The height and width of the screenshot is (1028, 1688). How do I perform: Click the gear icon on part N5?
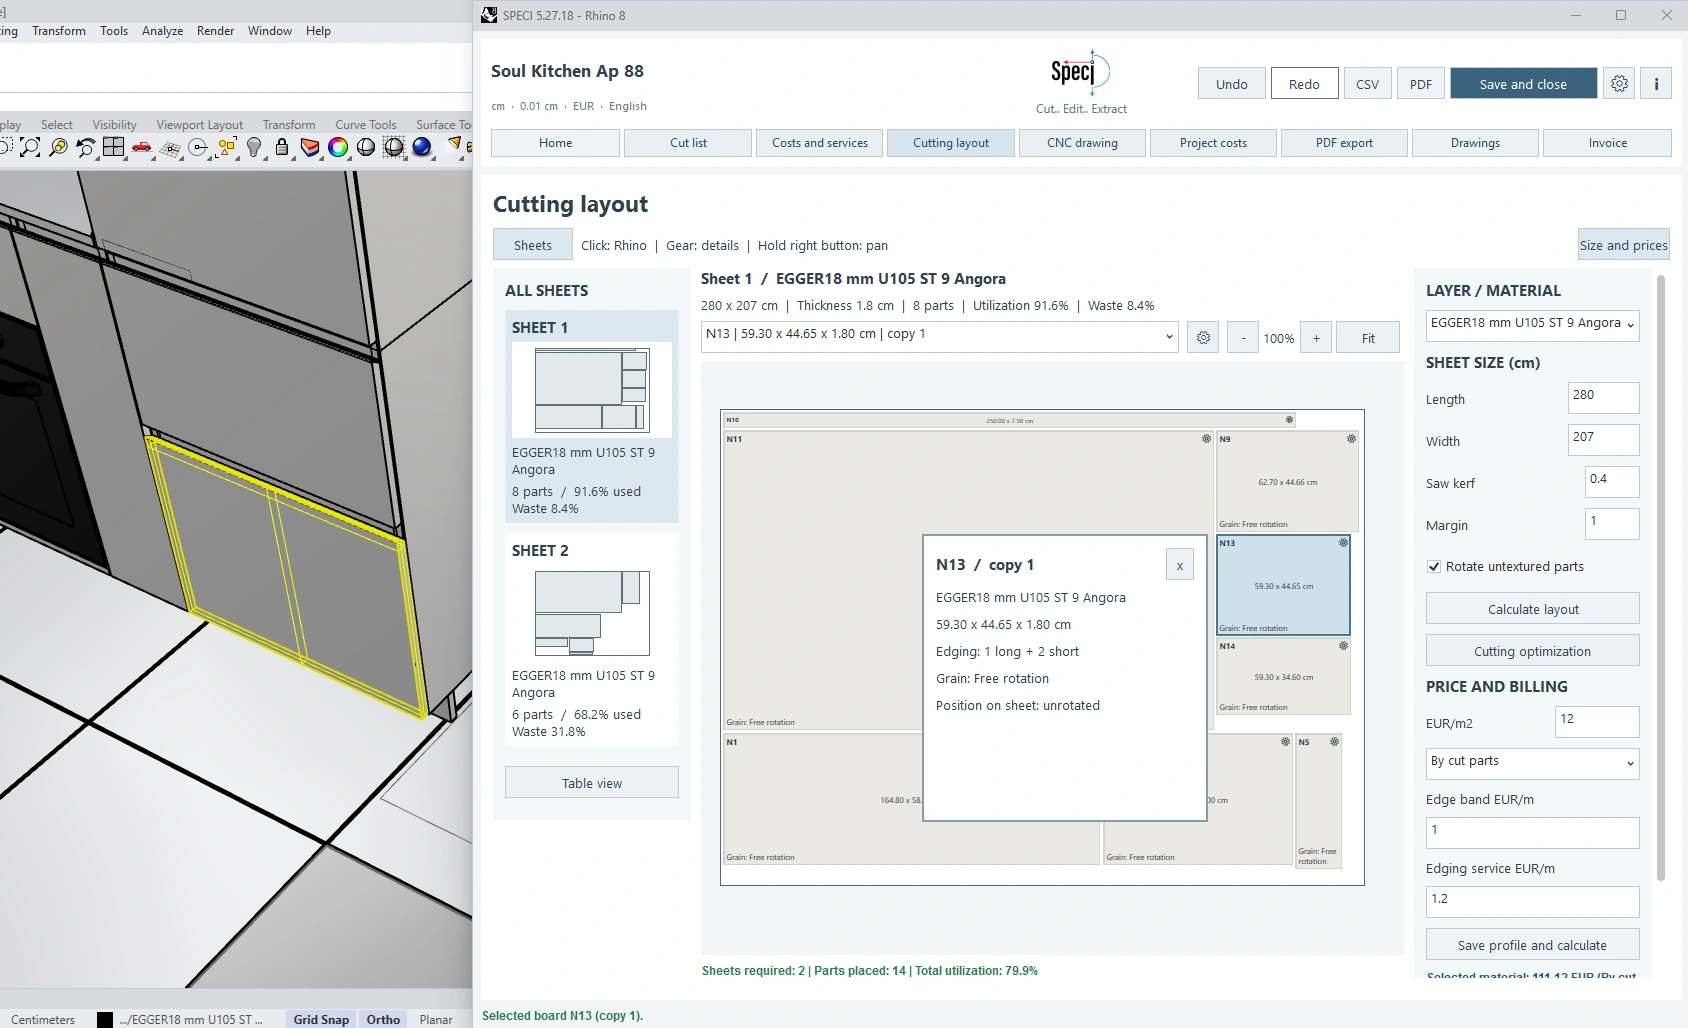pyautogui.click(x=1334, y=742)
